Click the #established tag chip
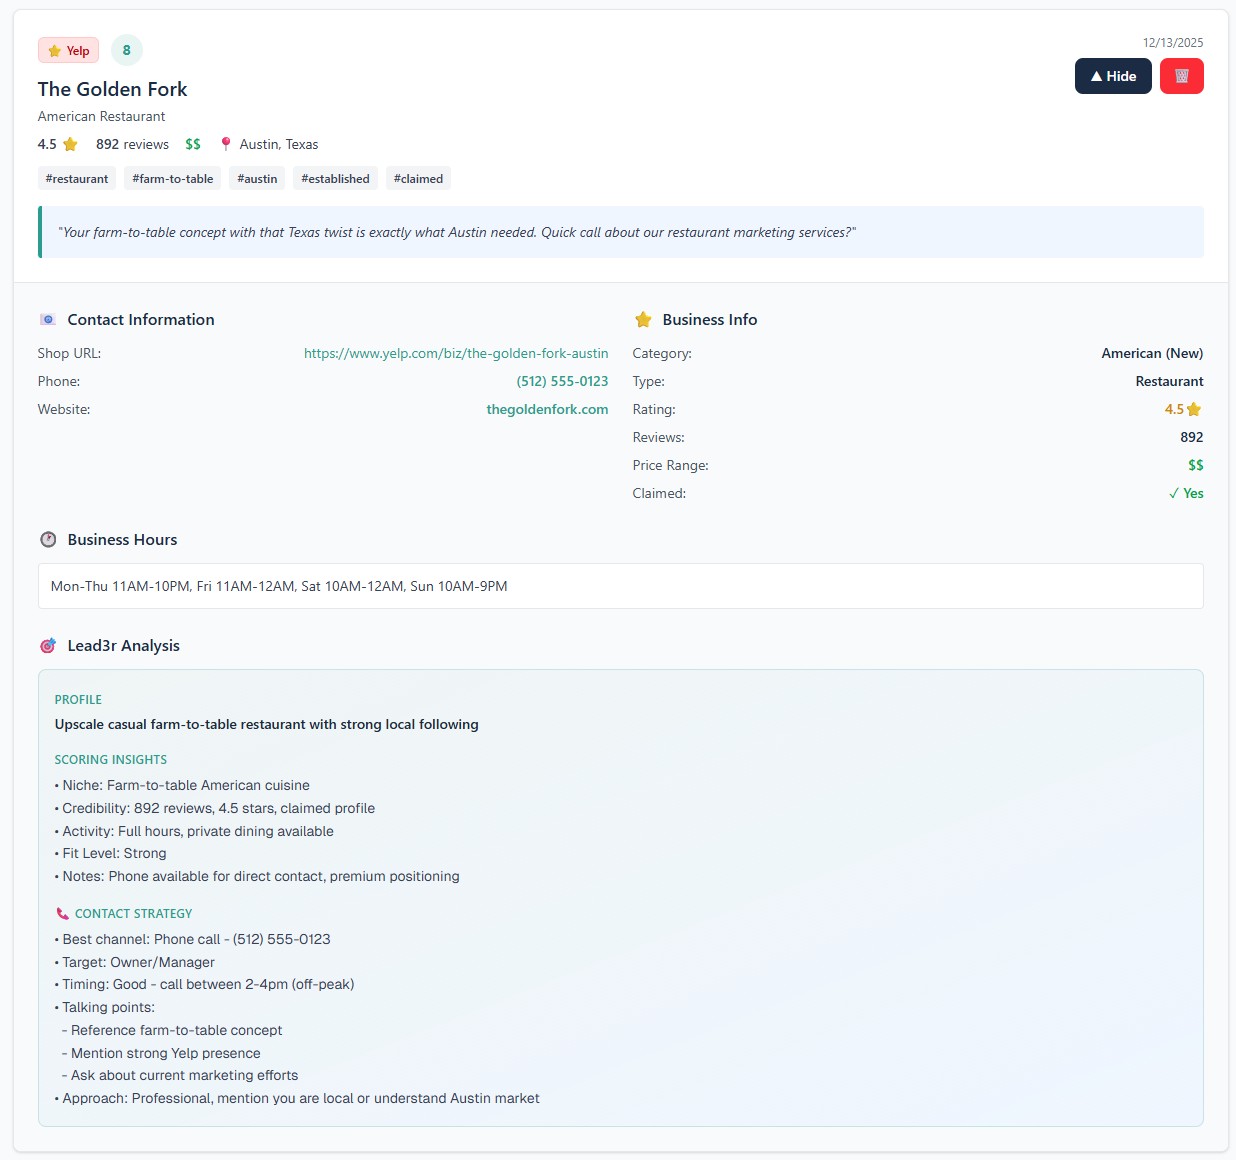Screen dimensions: 1236x1160 [x=335, y=179]
